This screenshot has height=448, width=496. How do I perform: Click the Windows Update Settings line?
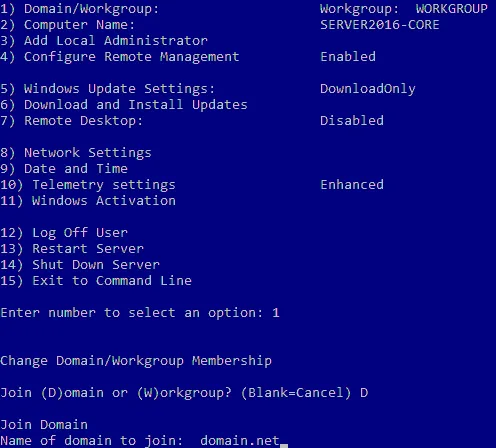(x=107, y=89)
